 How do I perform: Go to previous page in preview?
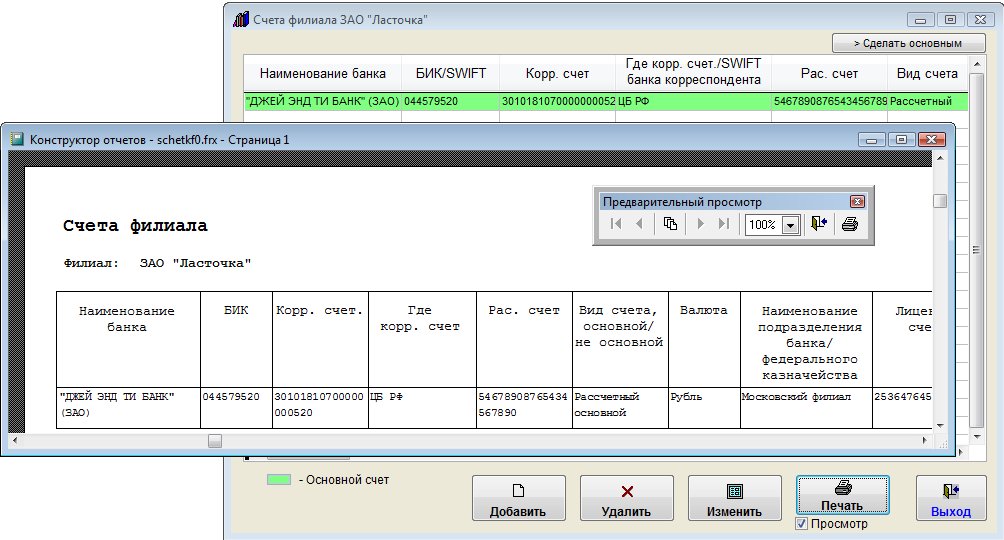point(639,224)
